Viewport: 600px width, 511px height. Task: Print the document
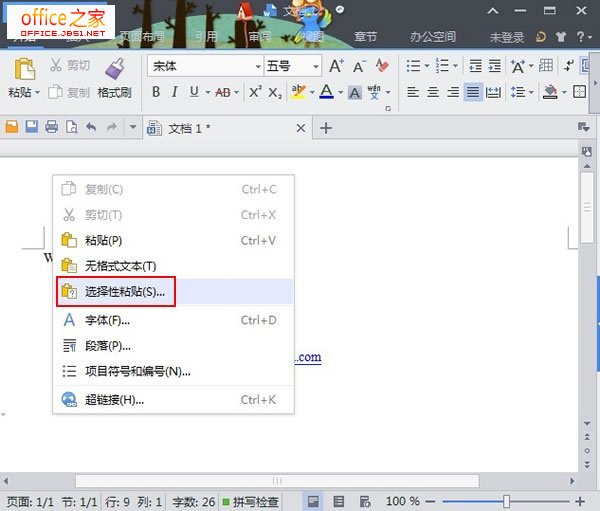(x=52, y=127)
